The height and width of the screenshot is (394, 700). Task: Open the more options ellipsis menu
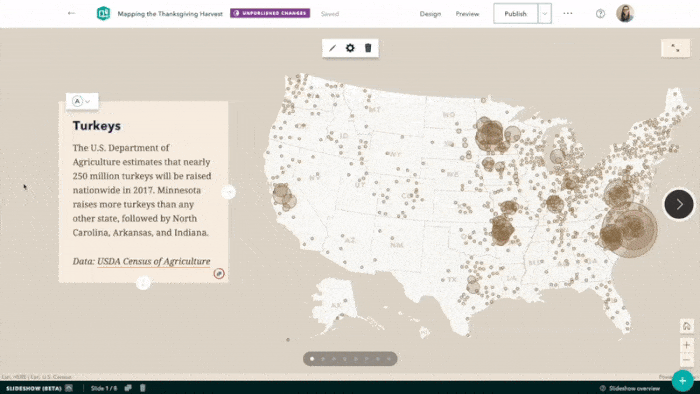(568, 13)
